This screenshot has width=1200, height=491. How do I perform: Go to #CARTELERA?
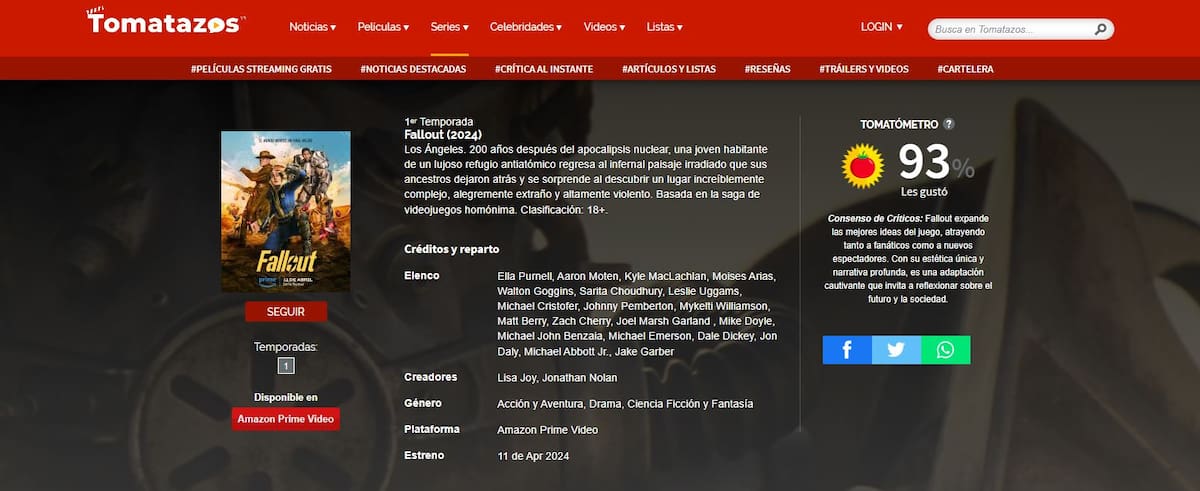(965, 69)
